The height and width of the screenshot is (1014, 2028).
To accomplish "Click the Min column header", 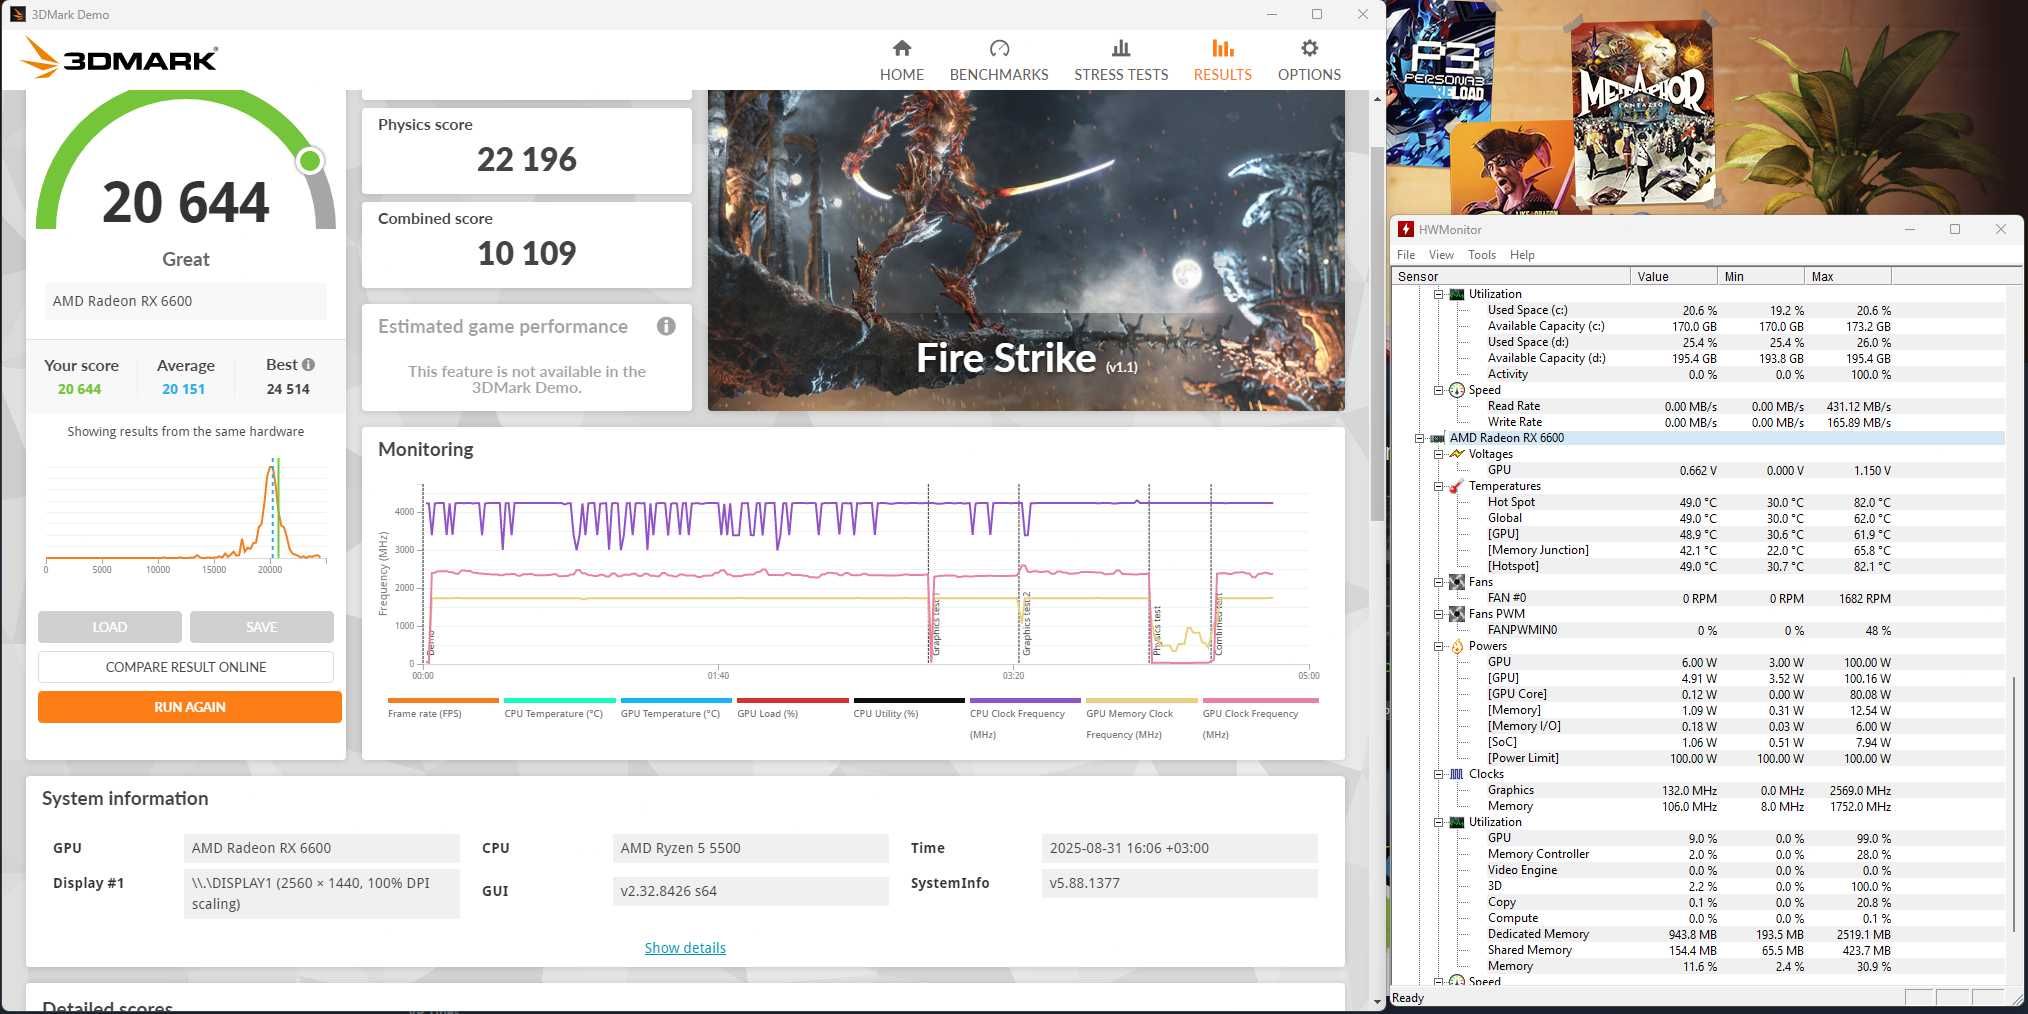I will point(1759,277).
